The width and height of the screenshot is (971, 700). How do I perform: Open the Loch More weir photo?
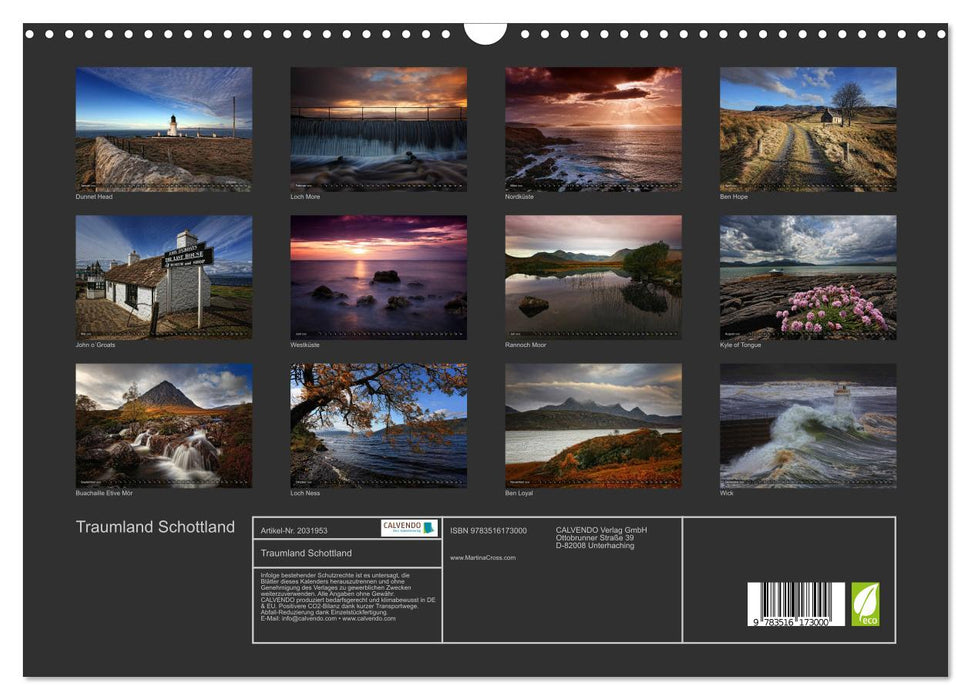tap(378, 129)
